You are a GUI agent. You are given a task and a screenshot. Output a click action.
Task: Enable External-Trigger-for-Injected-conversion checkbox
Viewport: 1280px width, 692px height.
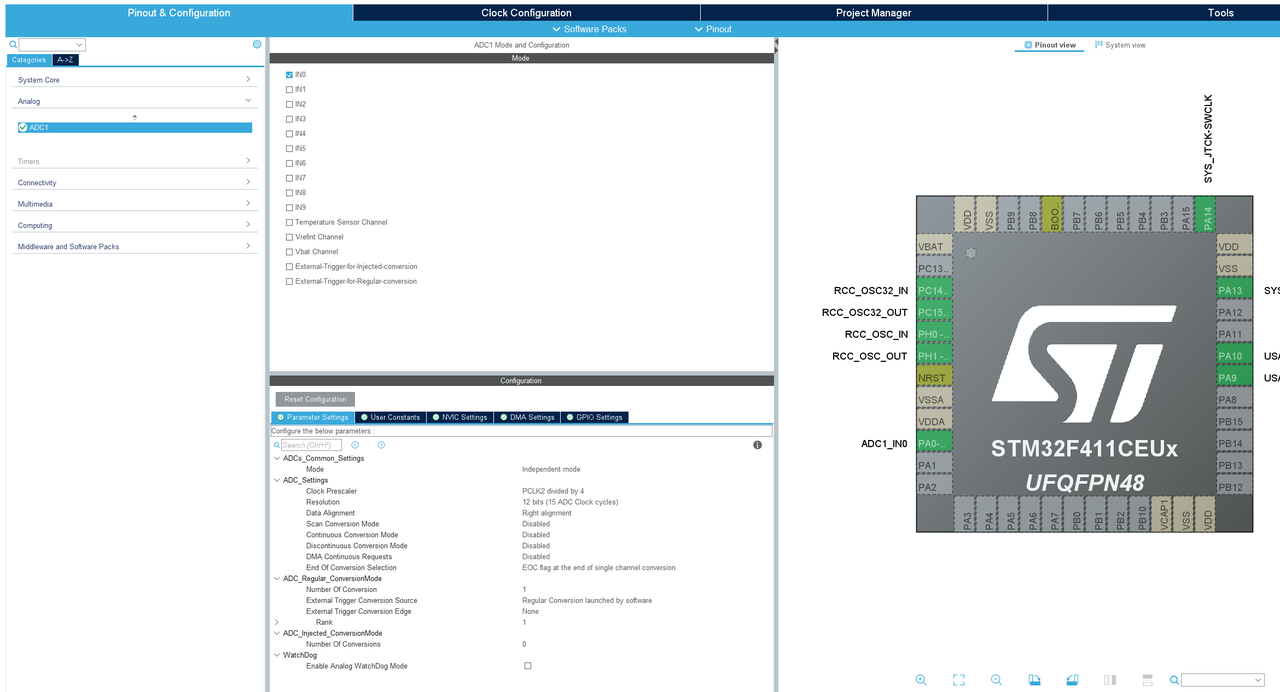(x=289, y=266)
